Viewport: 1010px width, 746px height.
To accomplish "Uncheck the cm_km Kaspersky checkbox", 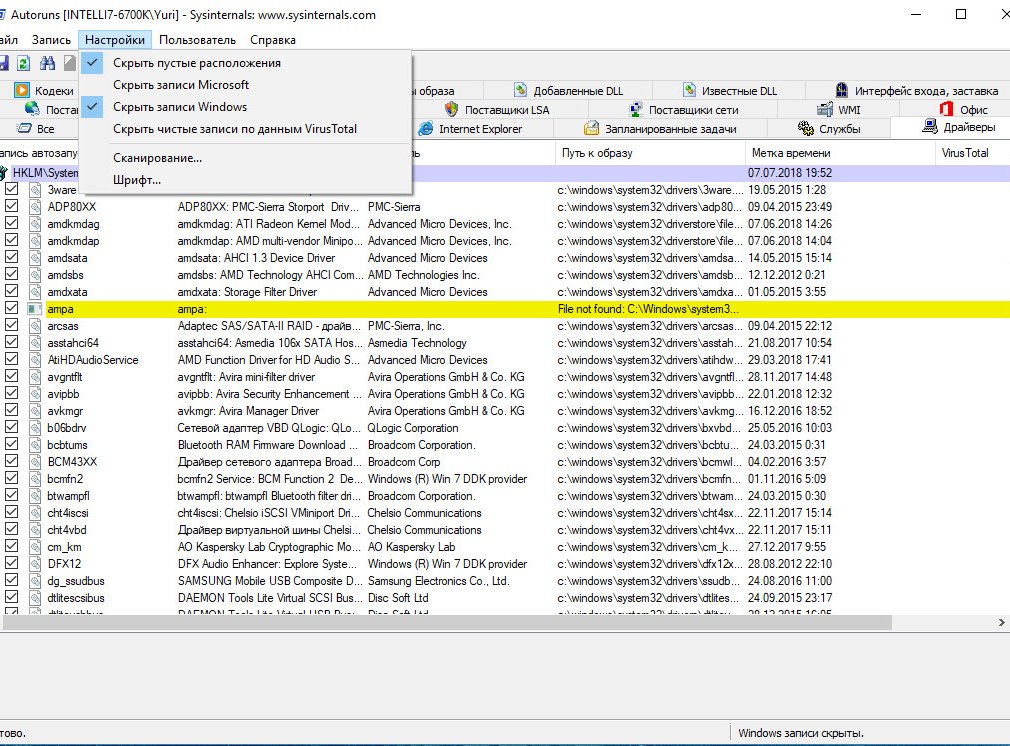I will 11,546.
